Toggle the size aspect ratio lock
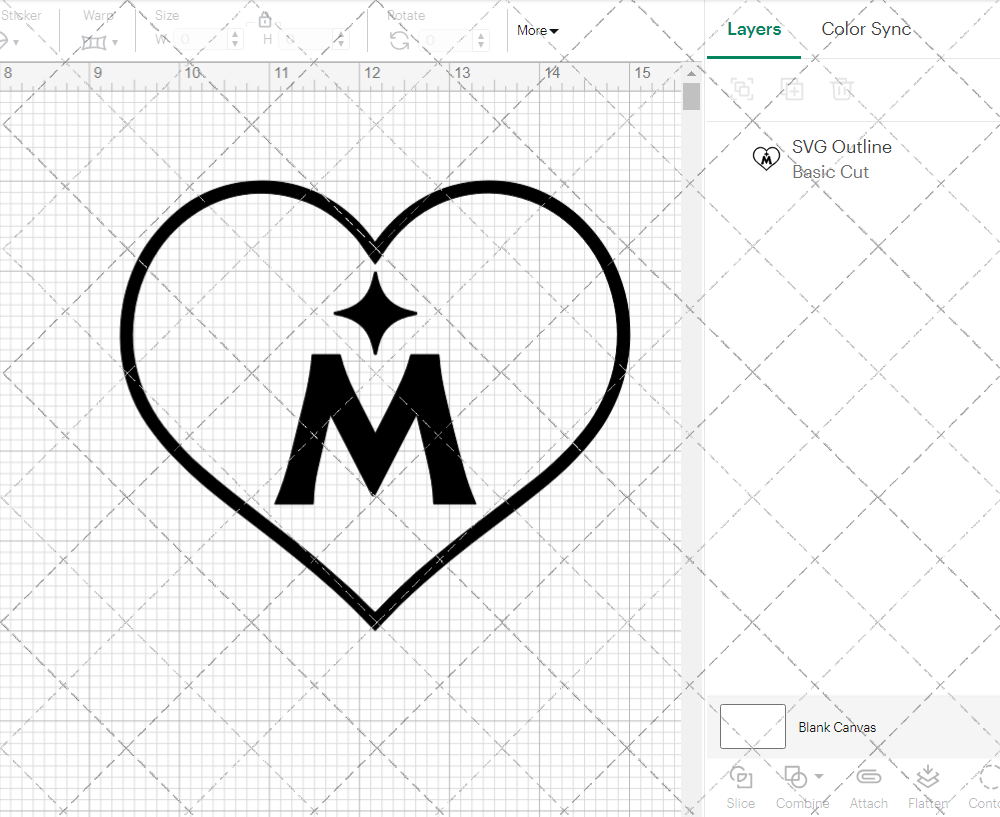 click(x=265, y=19)
